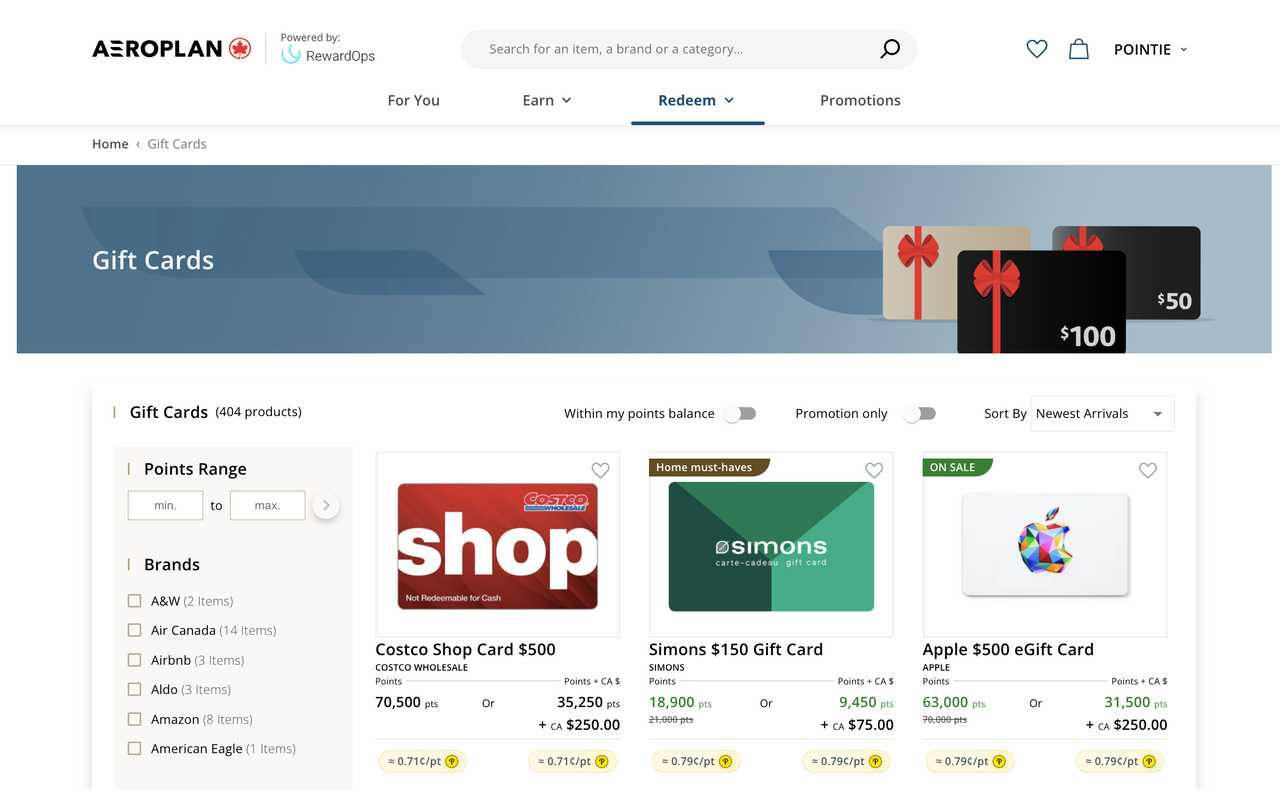Open the POINTIE account dropdown
Image resolution: width=1280 pixels, height=800 pixels.
pyautogui.click(x=1151, y=49)
